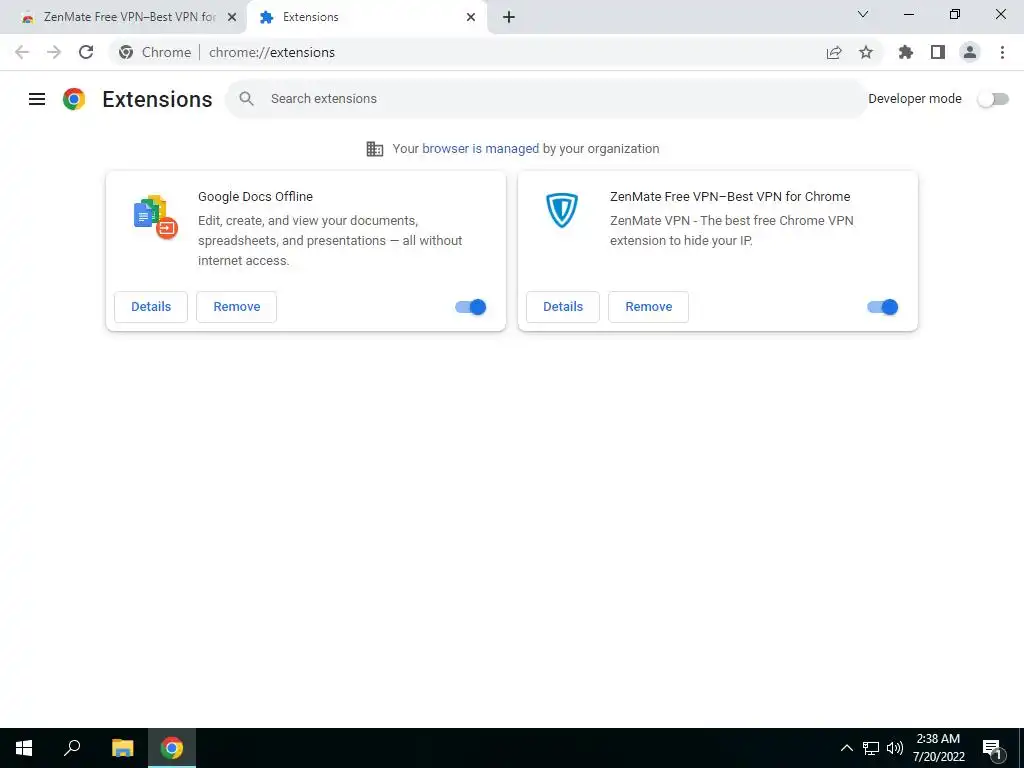
Task: Click the 'Developer mode' label
Action: tap(915, 99)
